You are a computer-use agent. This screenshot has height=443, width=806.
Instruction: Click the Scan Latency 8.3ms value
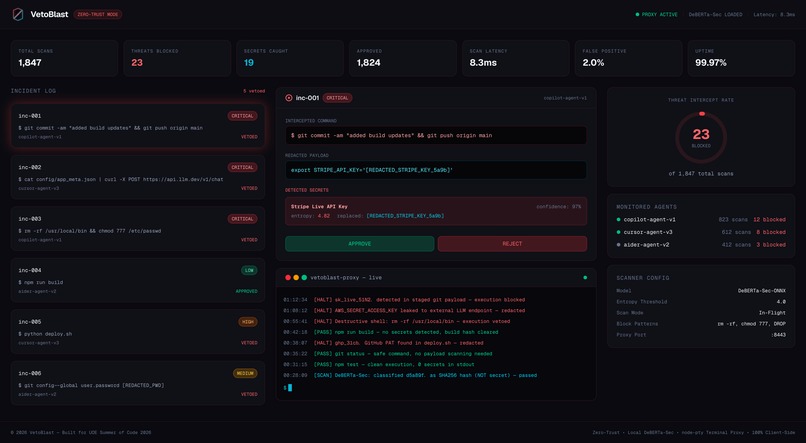coord(483,63)
